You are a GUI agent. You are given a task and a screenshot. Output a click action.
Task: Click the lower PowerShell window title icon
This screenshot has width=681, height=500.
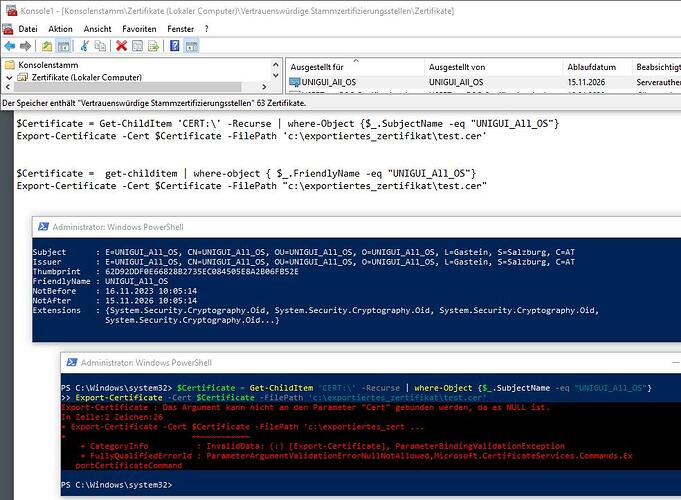click(x=72, y=362)
